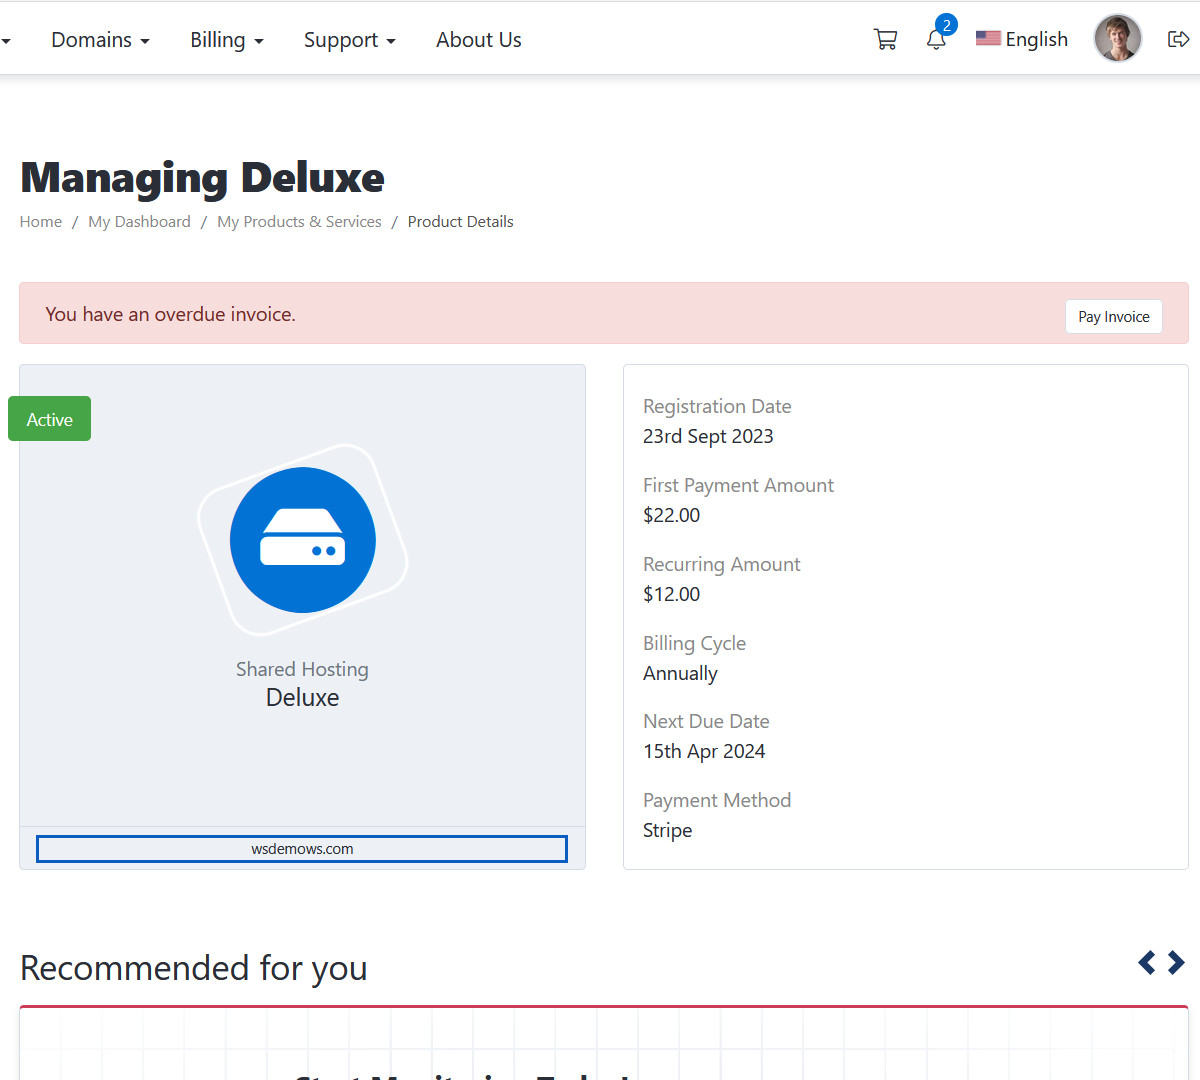This screenshot has width=1200, height=1080.
Task: Open My Products & Services breadcrumb
Action: pyautogui.click(x=299, y=222)
